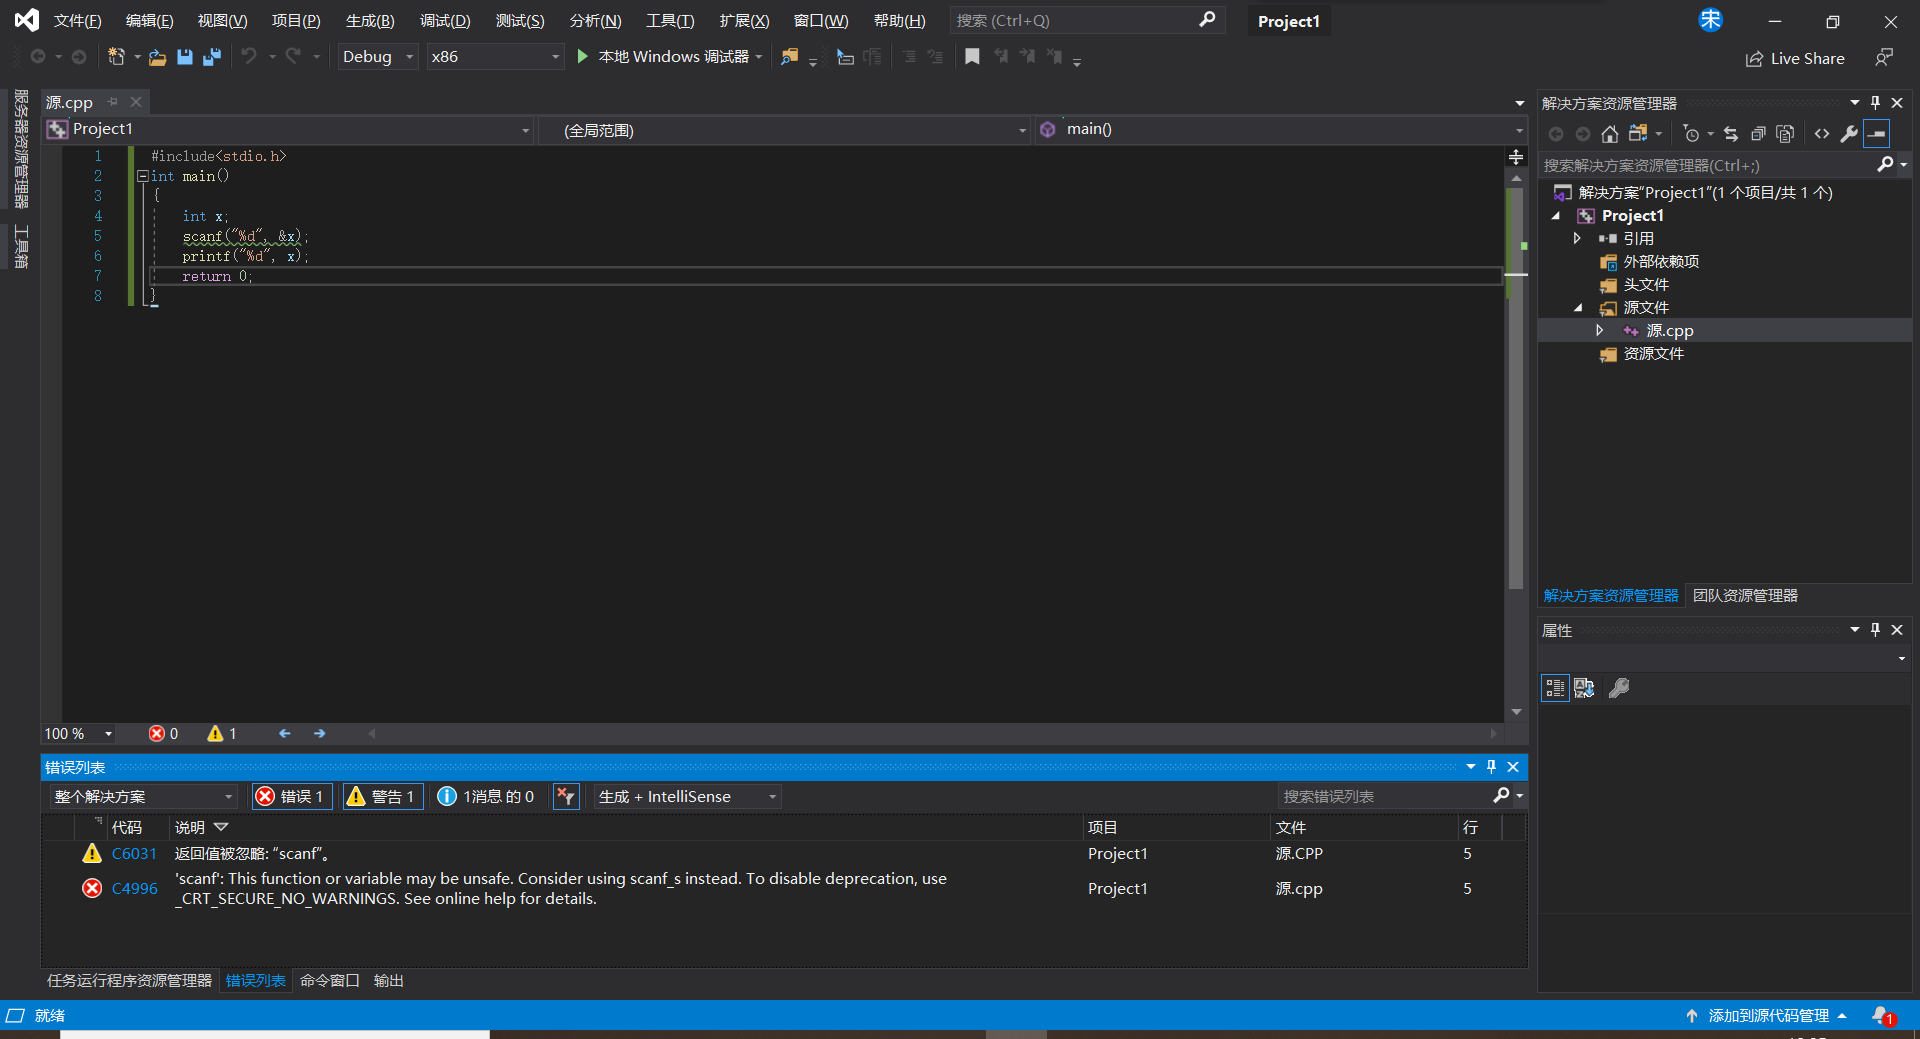Click the bookmark icon in toolbar
Viewport: 1920px width, 1039px height.
click(972, 57)
